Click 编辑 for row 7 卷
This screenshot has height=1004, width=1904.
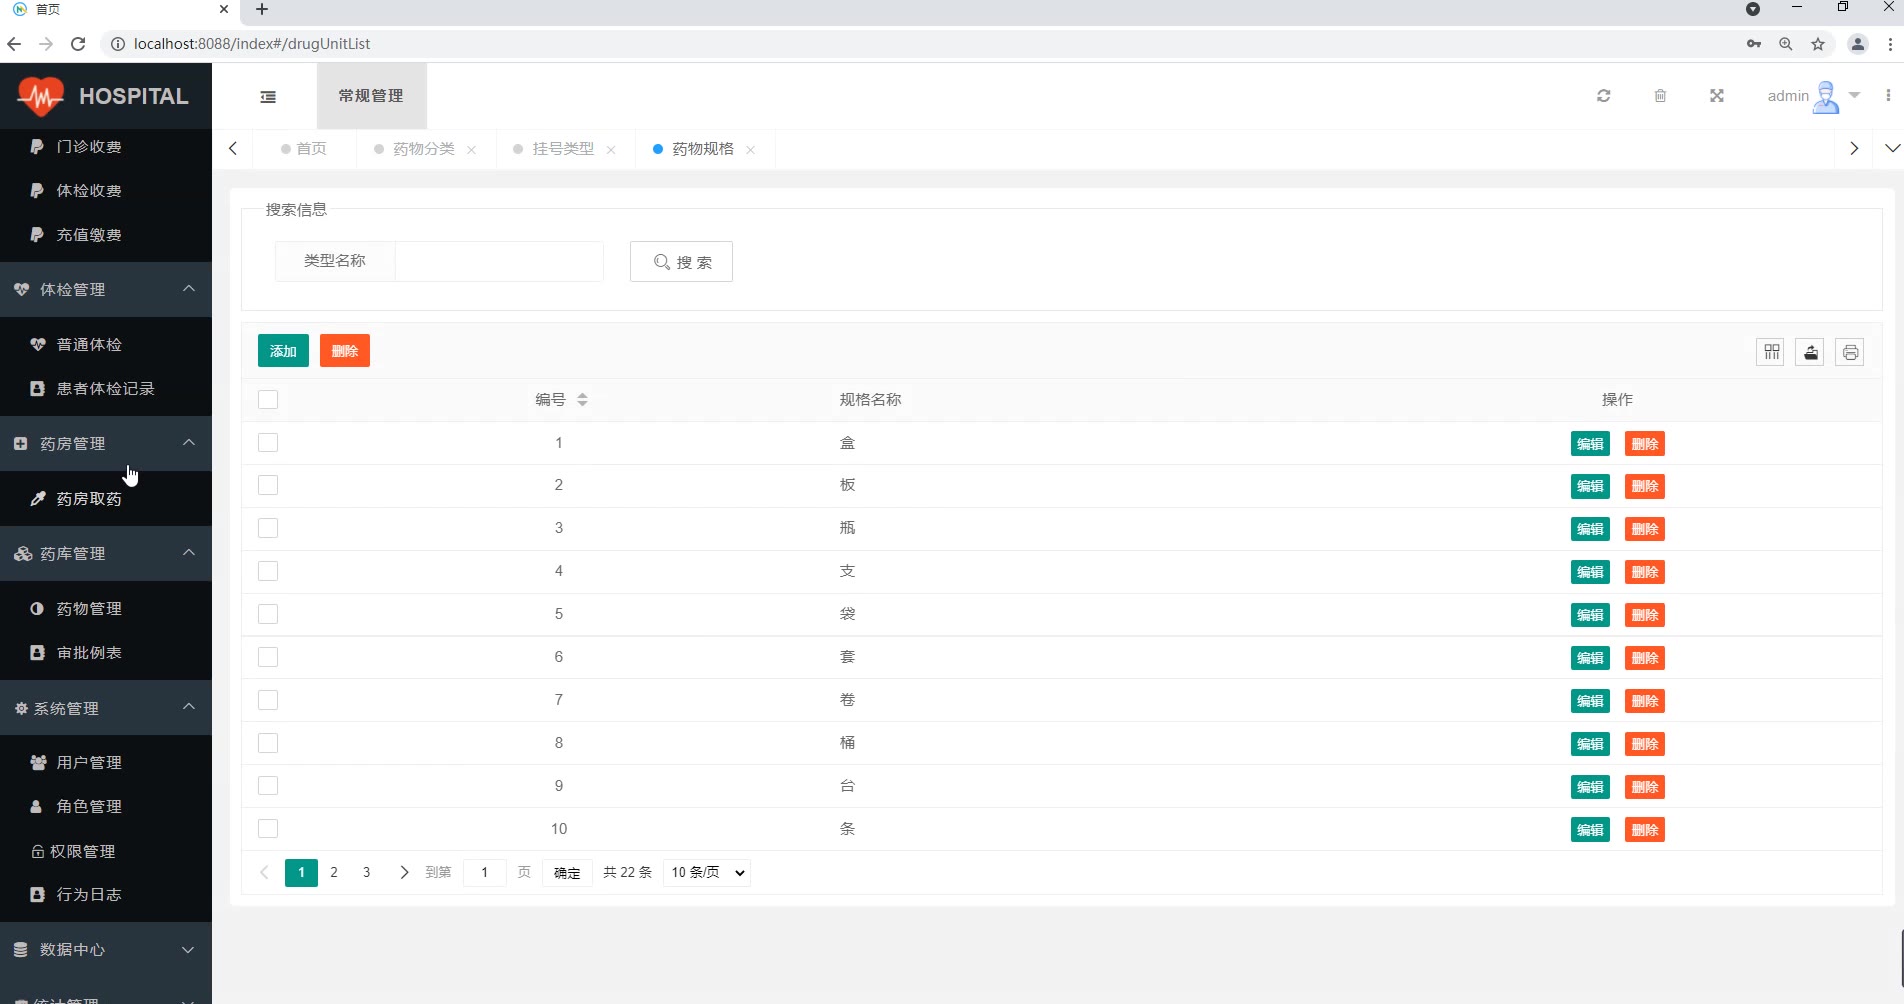click(1590, 701)
